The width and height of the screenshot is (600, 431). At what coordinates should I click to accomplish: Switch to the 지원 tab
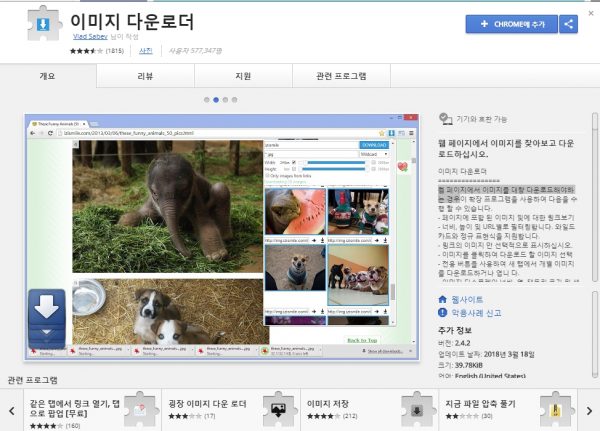pos(243,76)
